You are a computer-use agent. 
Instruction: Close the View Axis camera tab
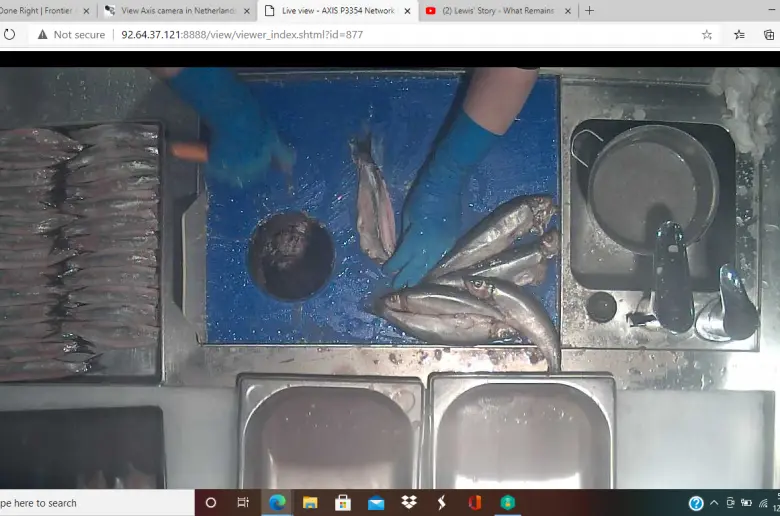pos(246,11)
